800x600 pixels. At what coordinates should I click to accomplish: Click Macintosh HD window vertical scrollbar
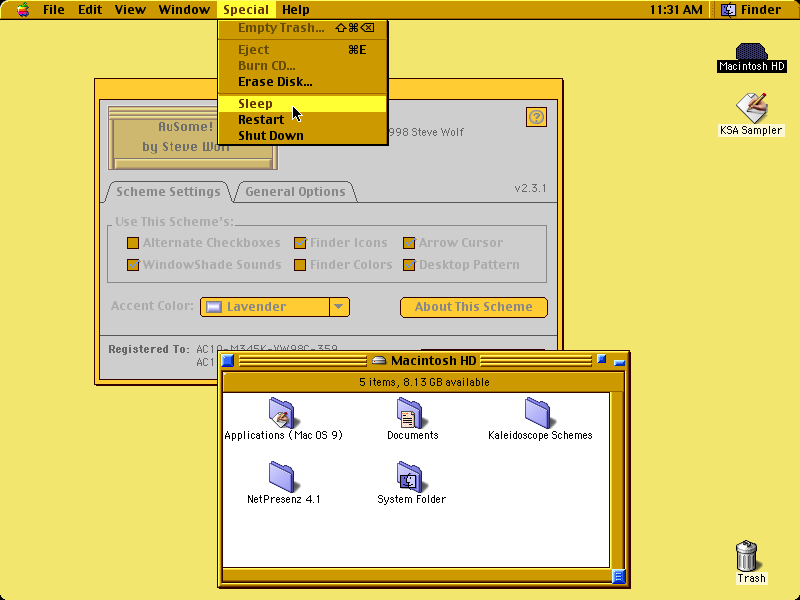tap(617, 481)
